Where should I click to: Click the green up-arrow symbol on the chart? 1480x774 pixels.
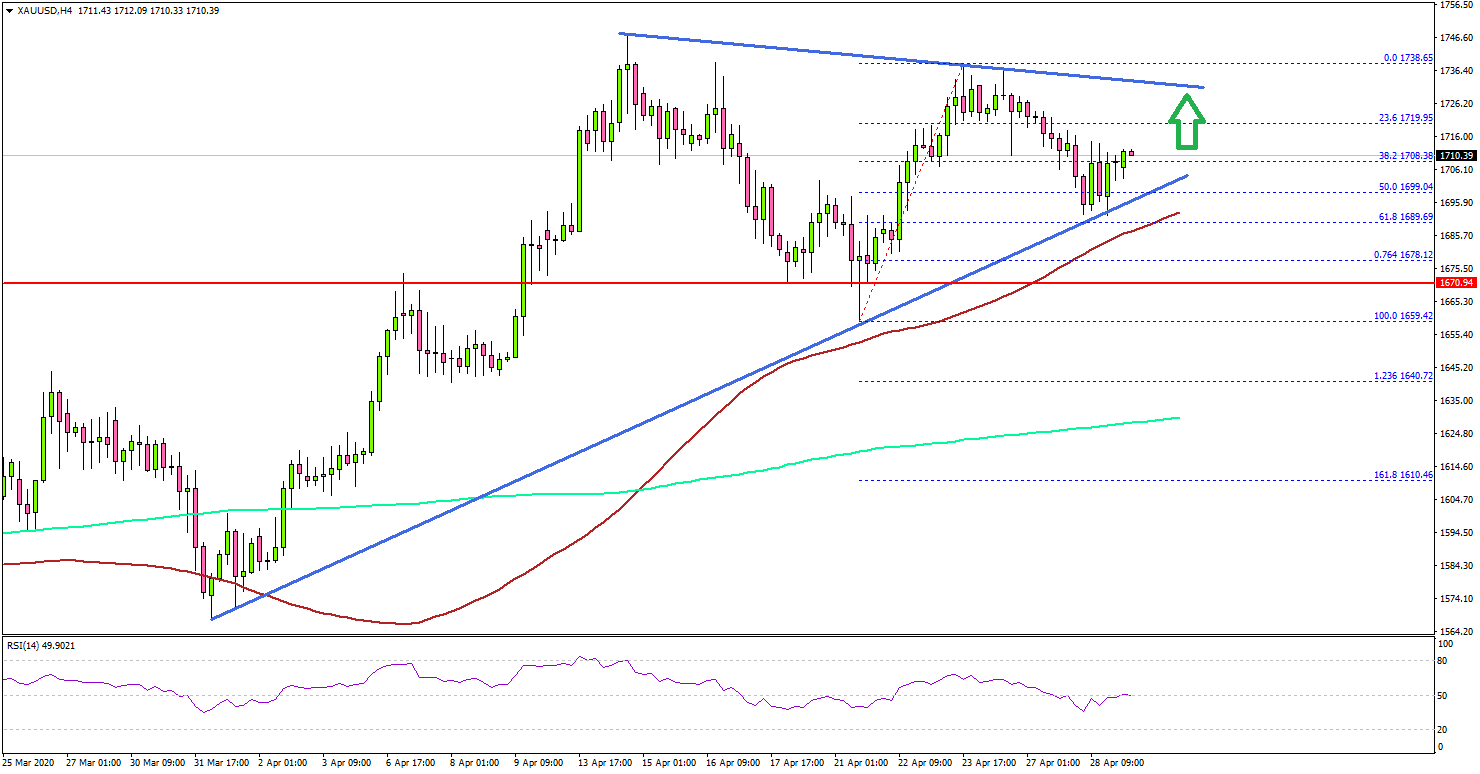(1187, 118)
